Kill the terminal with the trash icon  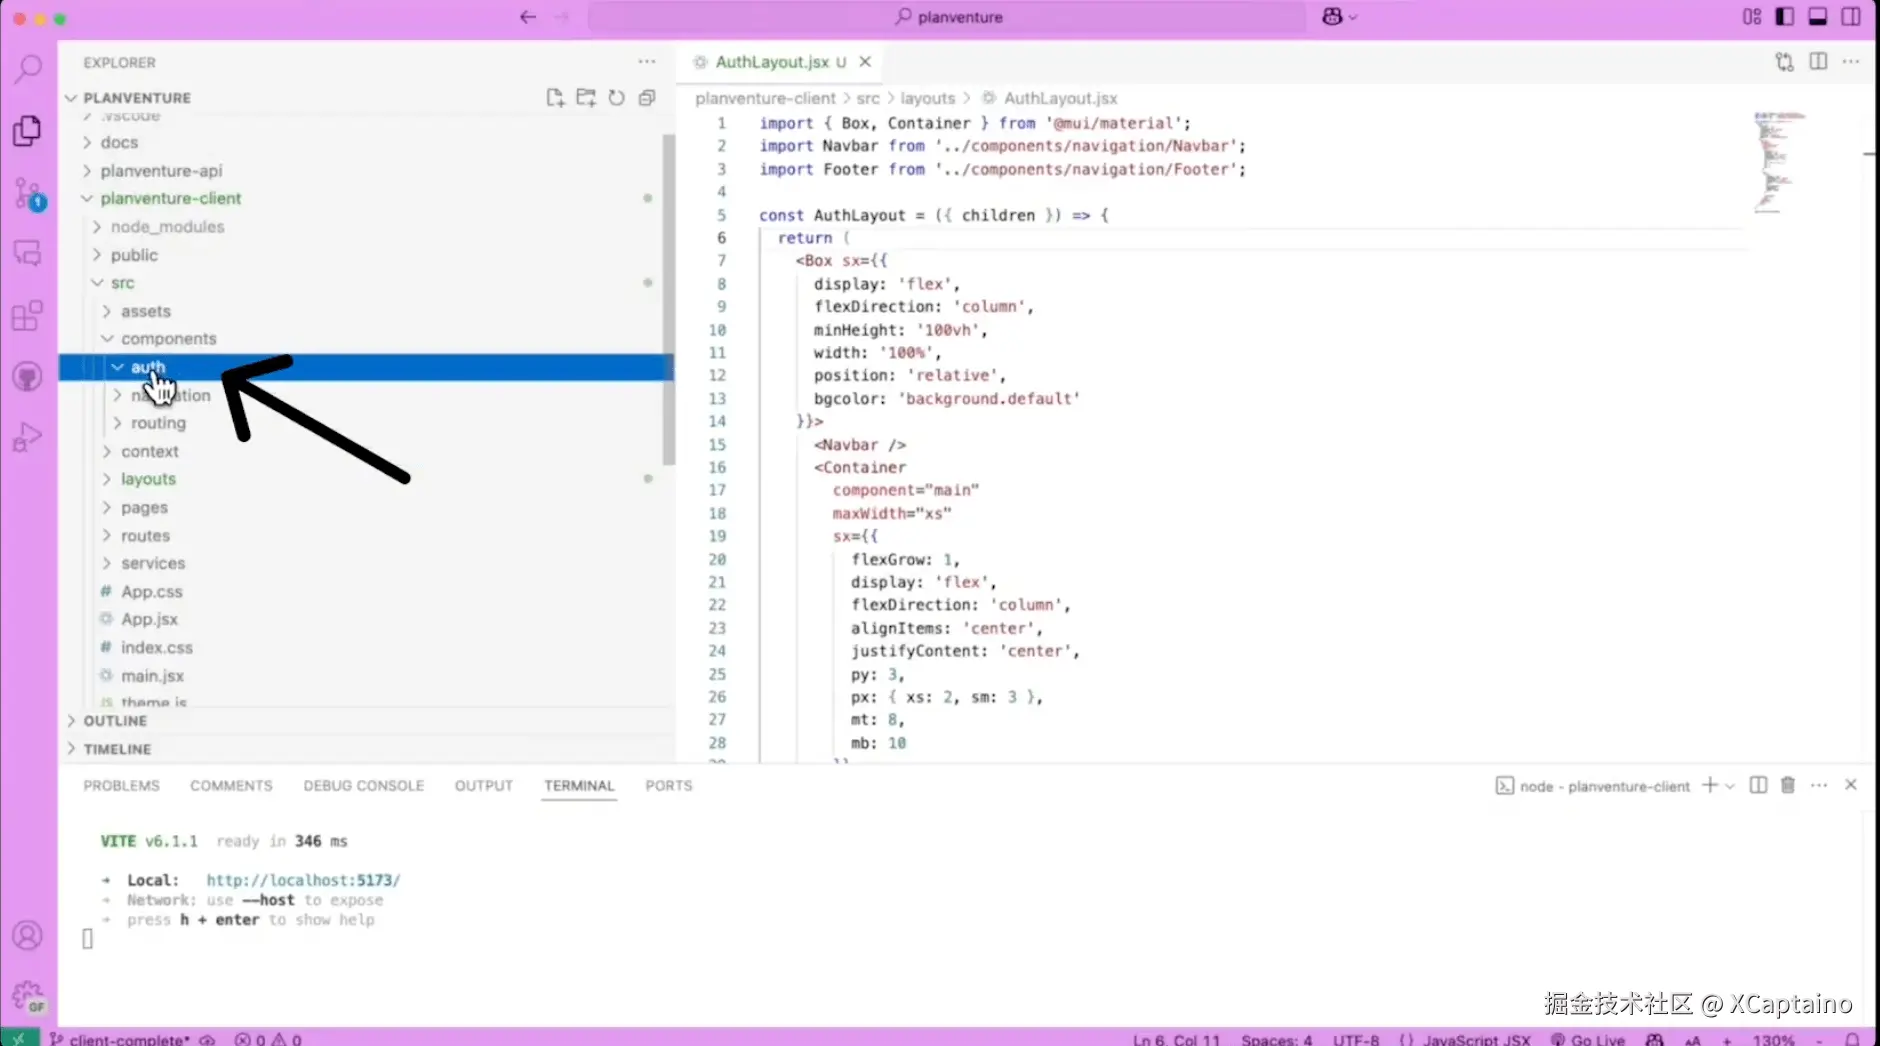pyautogui.click(x=1787, y=785)
